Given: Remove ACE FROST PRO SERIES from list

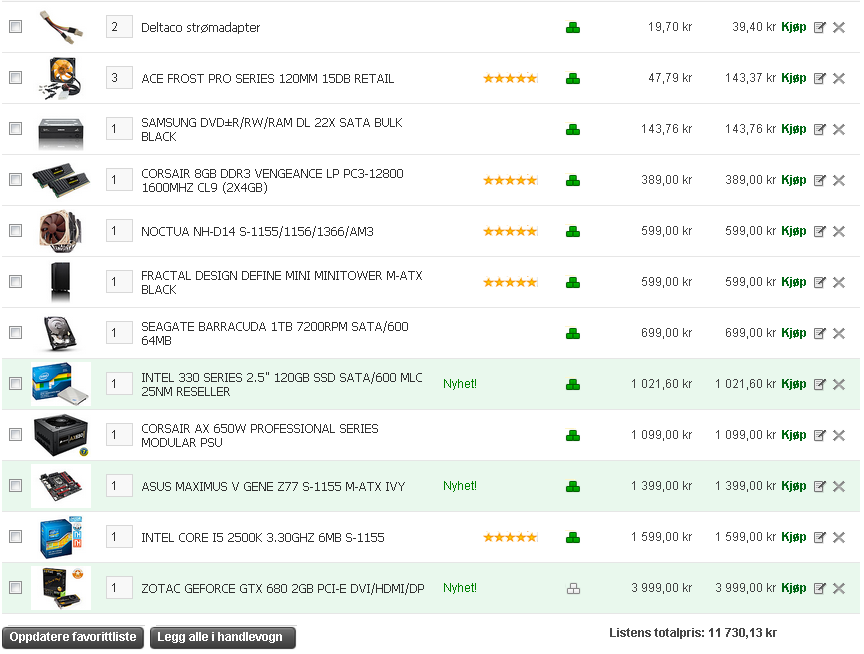Looking at the screenshot, I should tap(839, 78).
